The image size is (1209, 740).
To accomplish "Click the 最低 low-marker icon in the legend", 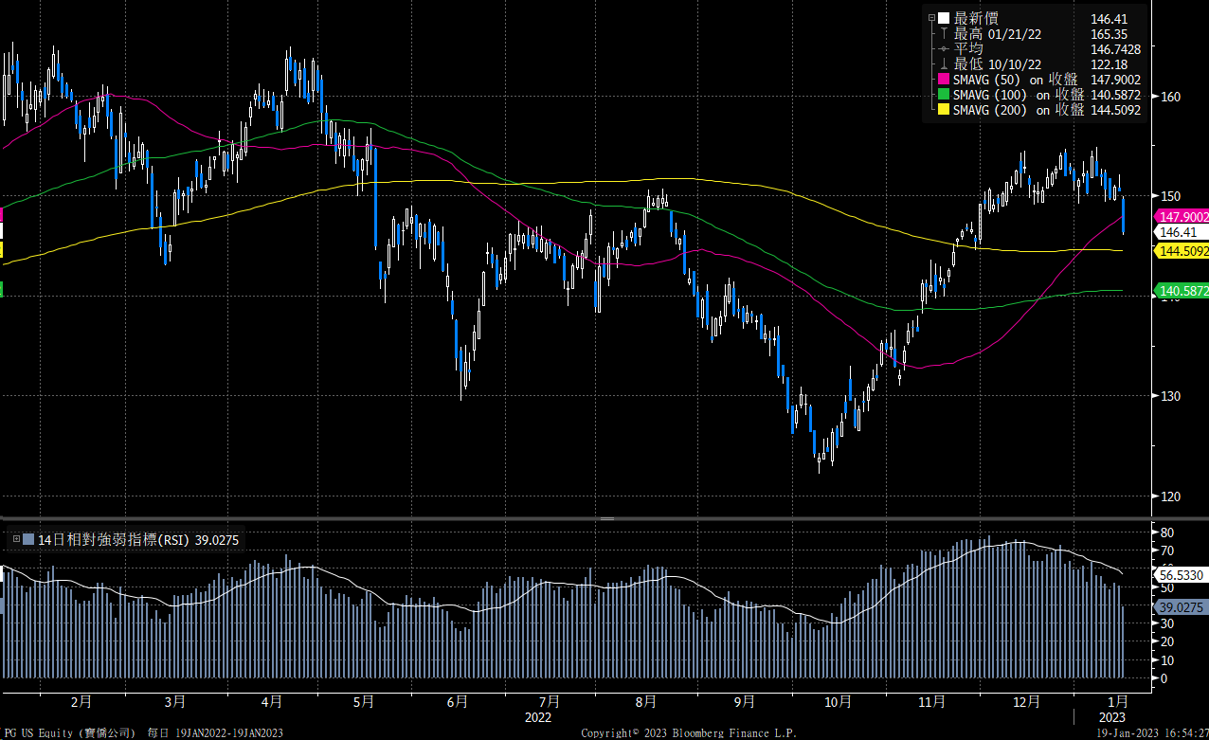I will (943, 62).
